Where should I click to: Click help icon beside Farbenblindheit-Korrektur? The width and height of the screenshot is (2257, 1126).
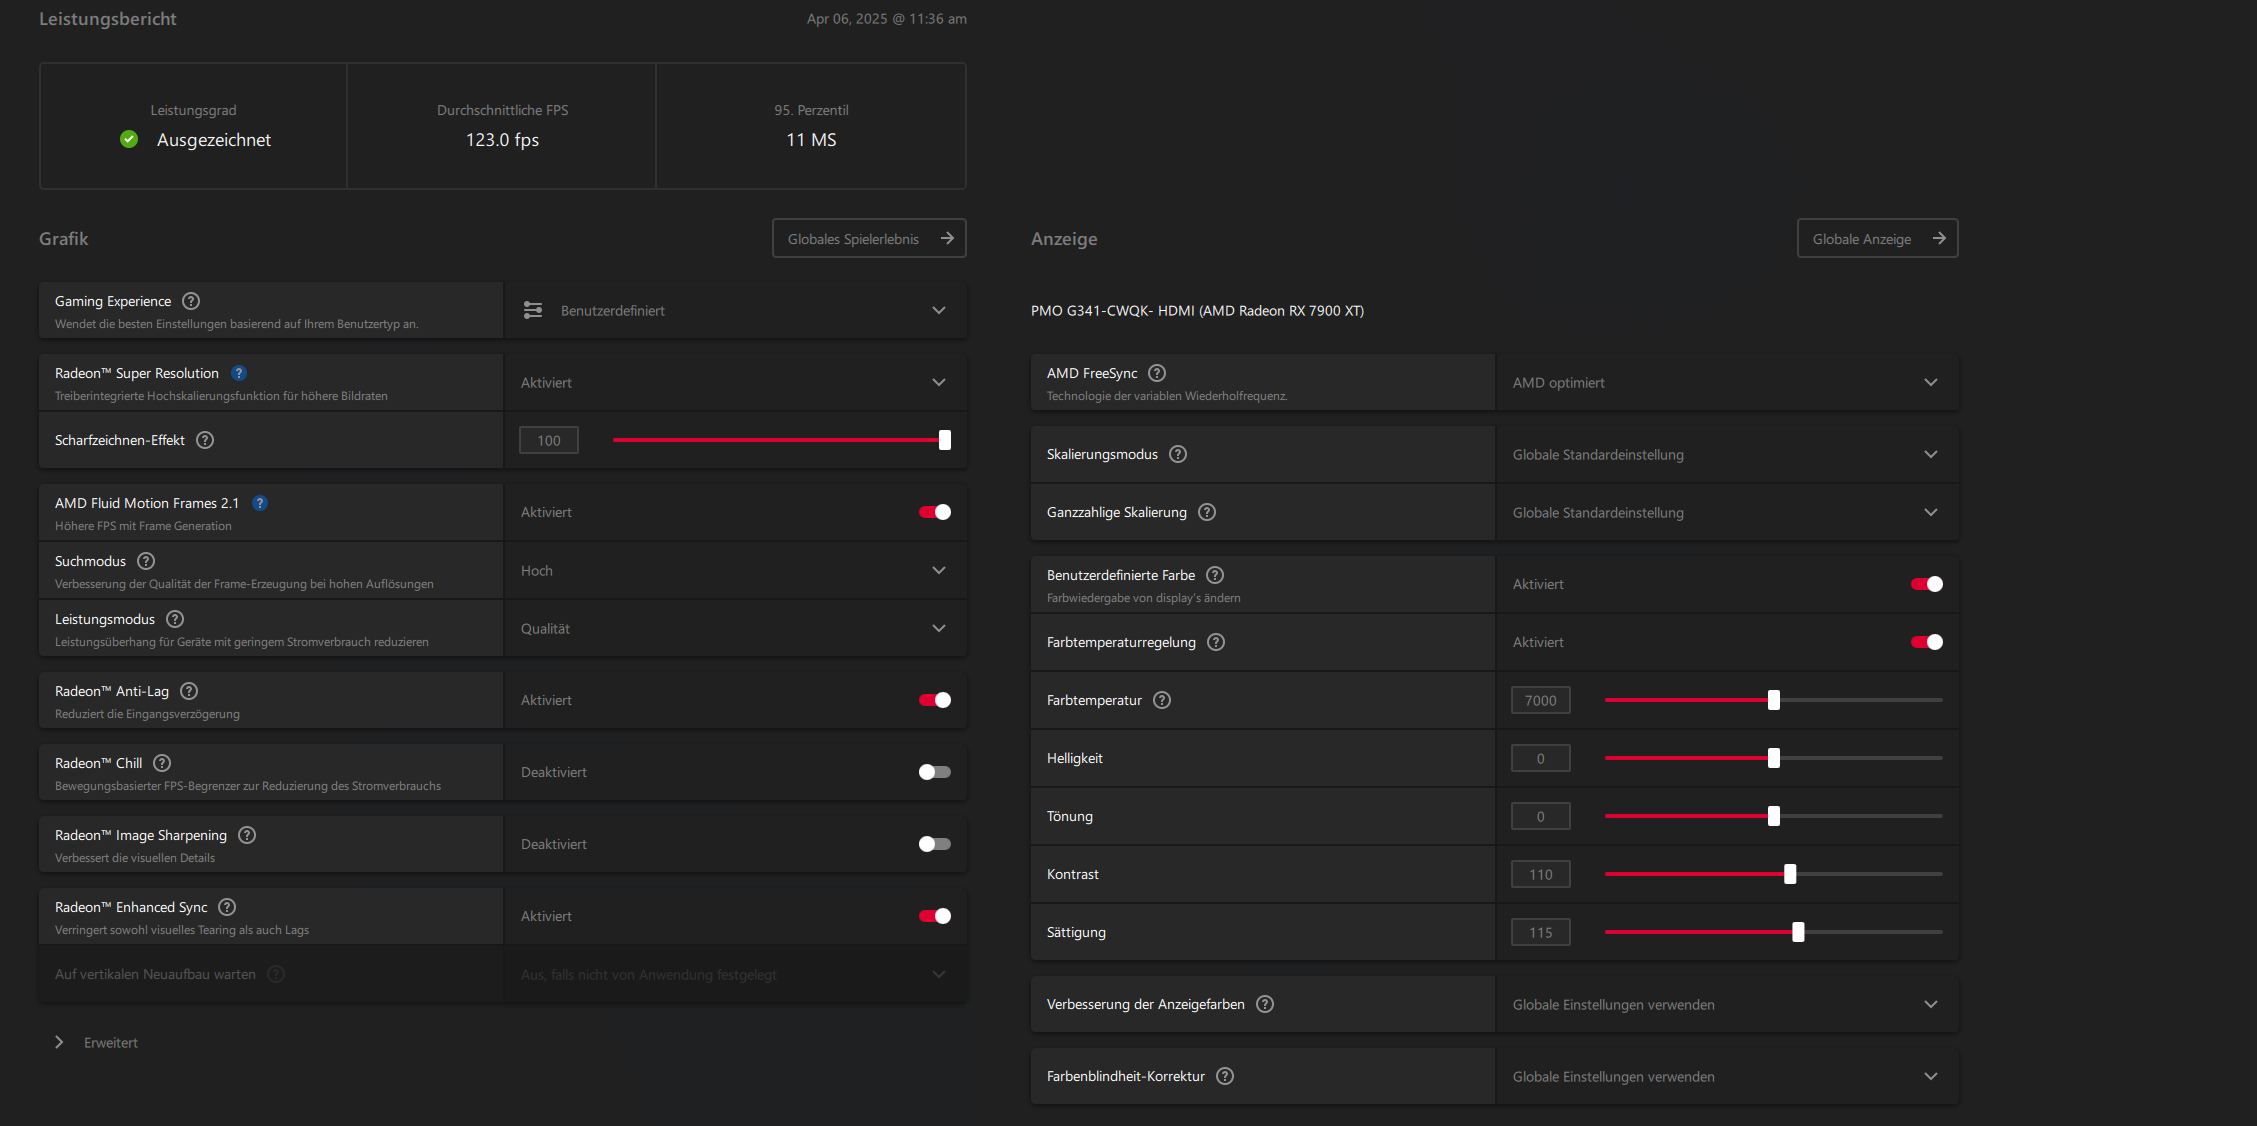tap(1225, 1076)
